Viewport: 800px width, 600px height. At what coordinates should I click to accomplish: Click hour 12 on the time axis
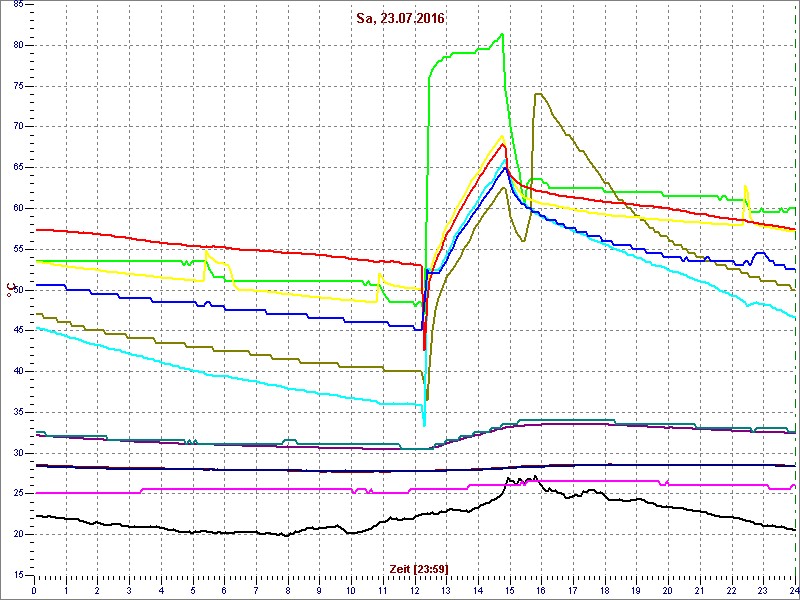click(x=414, y=590)
